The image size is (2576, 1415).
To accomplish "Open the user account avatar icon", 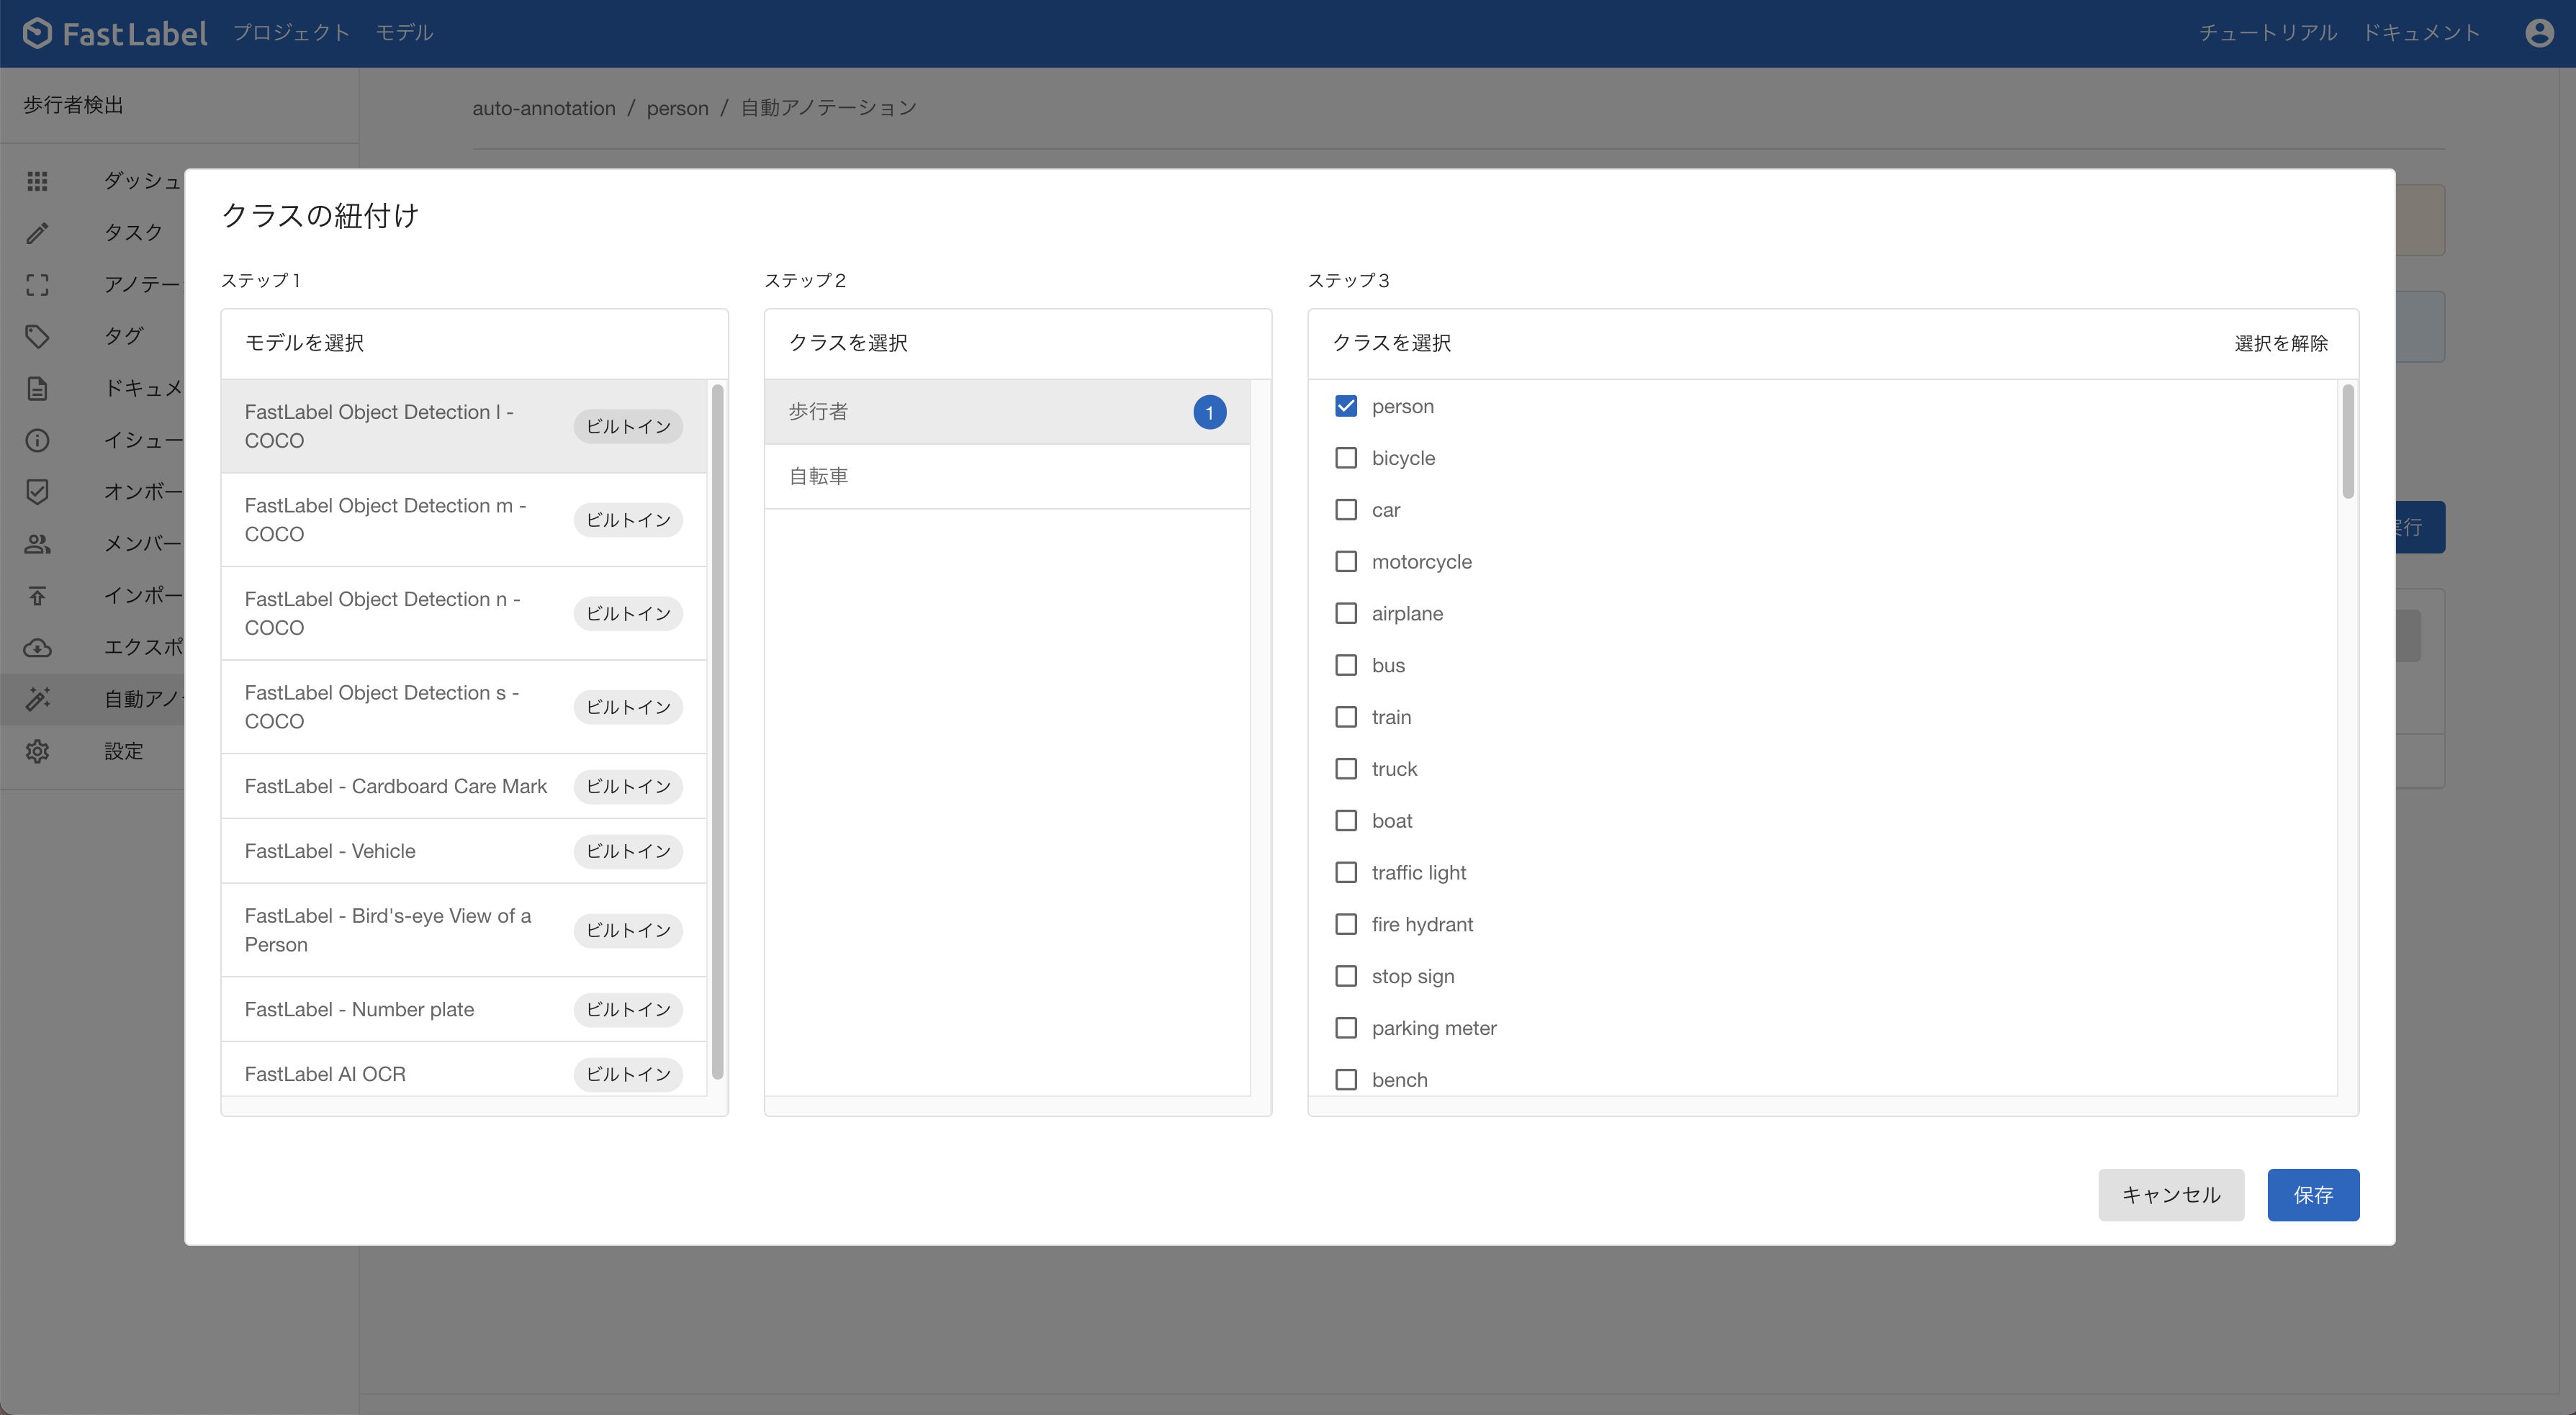I will [2539, 33].
